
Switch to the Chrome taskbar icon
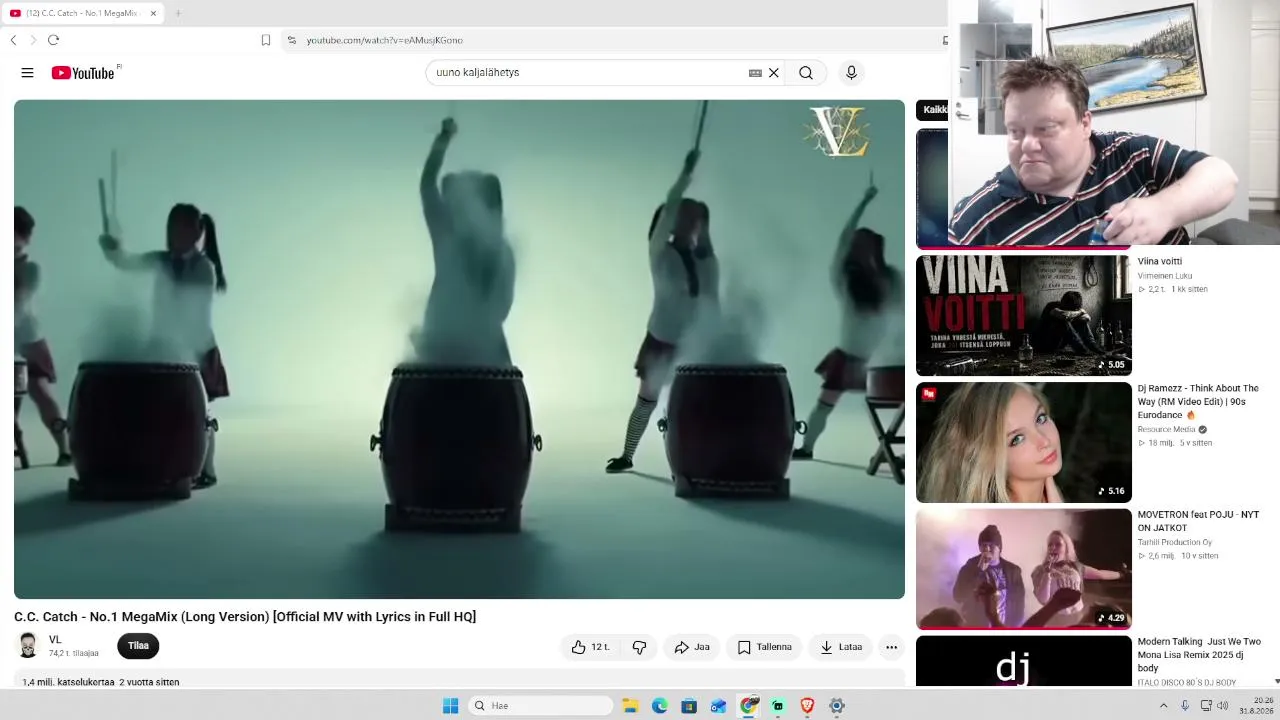(749, 706)
